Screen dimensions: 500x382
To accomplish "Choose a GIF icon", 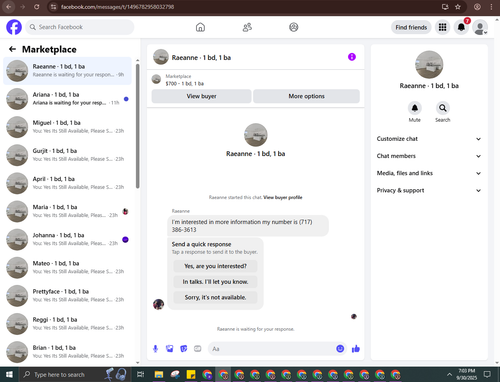I will click(198, 349).
